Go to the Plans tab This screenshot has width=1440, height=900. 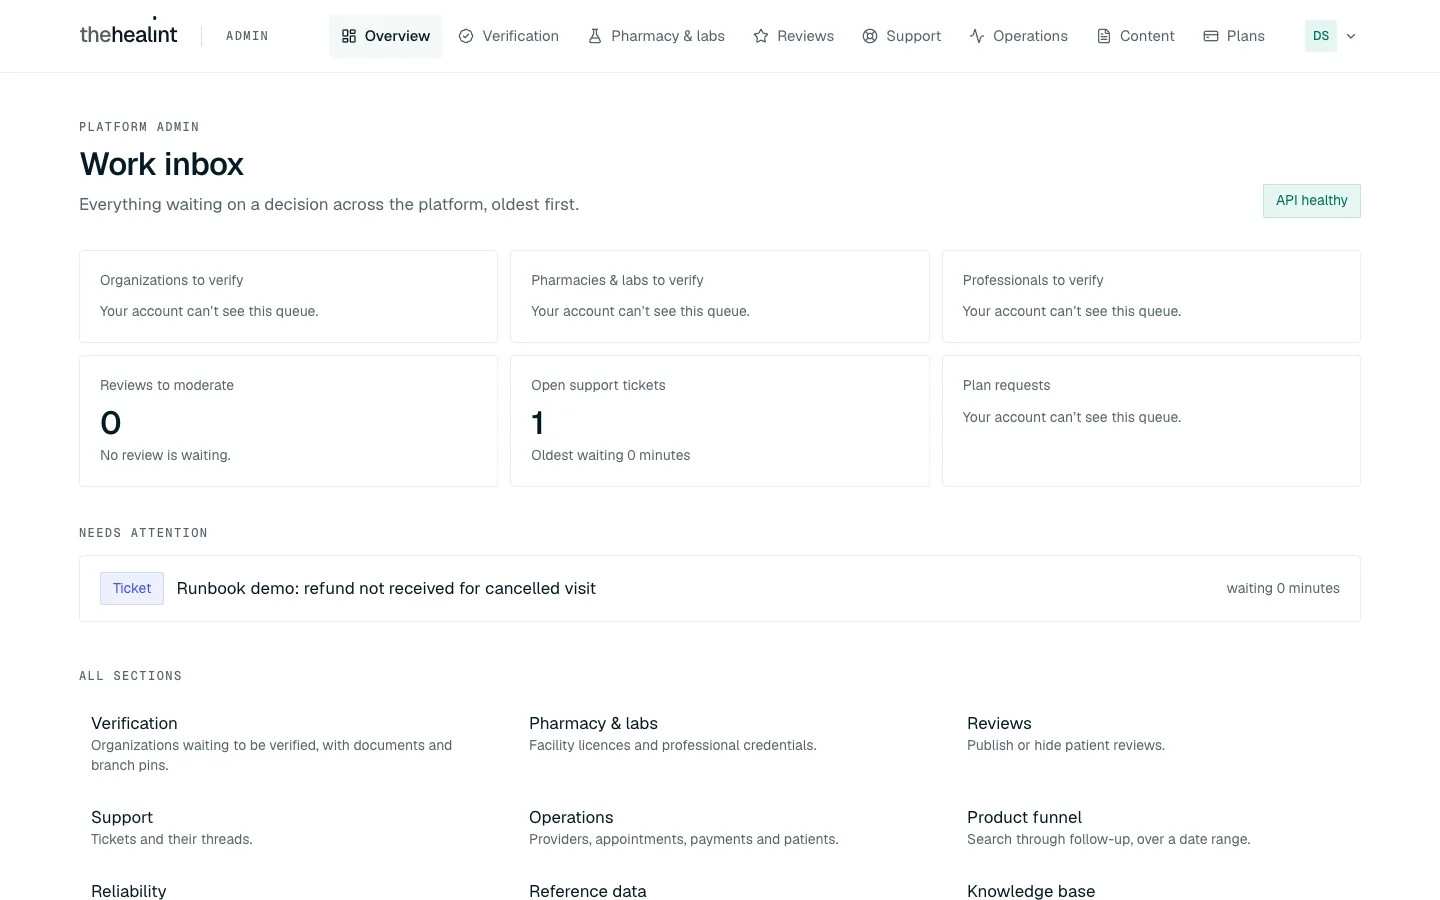[1234, 36]
